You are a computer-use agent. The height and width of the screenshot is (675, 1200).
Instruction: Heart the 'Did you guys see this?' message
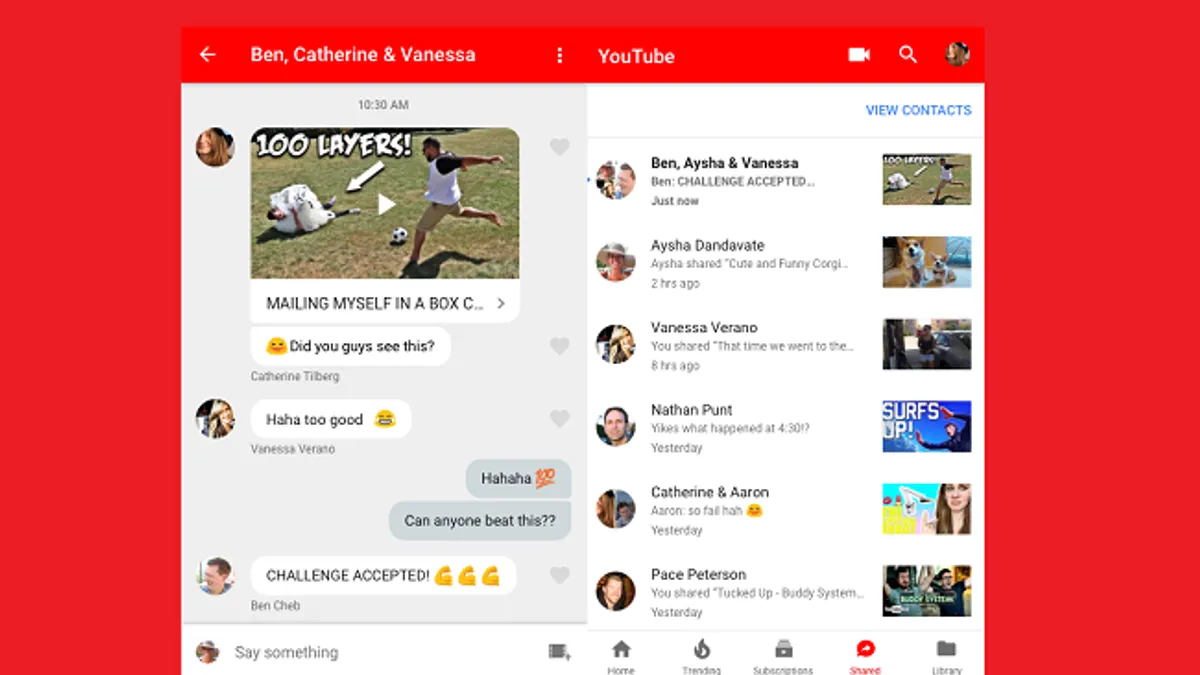[x=560, y=346]
